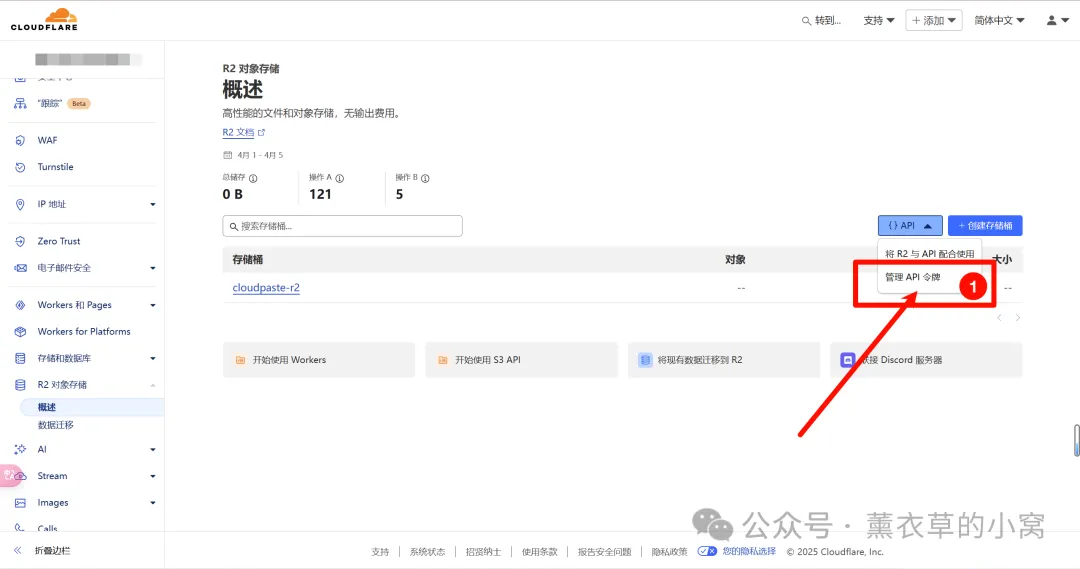Open the 报告安全问题 footer link
The height and width of the screenshot is (569, 1080).
(x=604, y=552)
